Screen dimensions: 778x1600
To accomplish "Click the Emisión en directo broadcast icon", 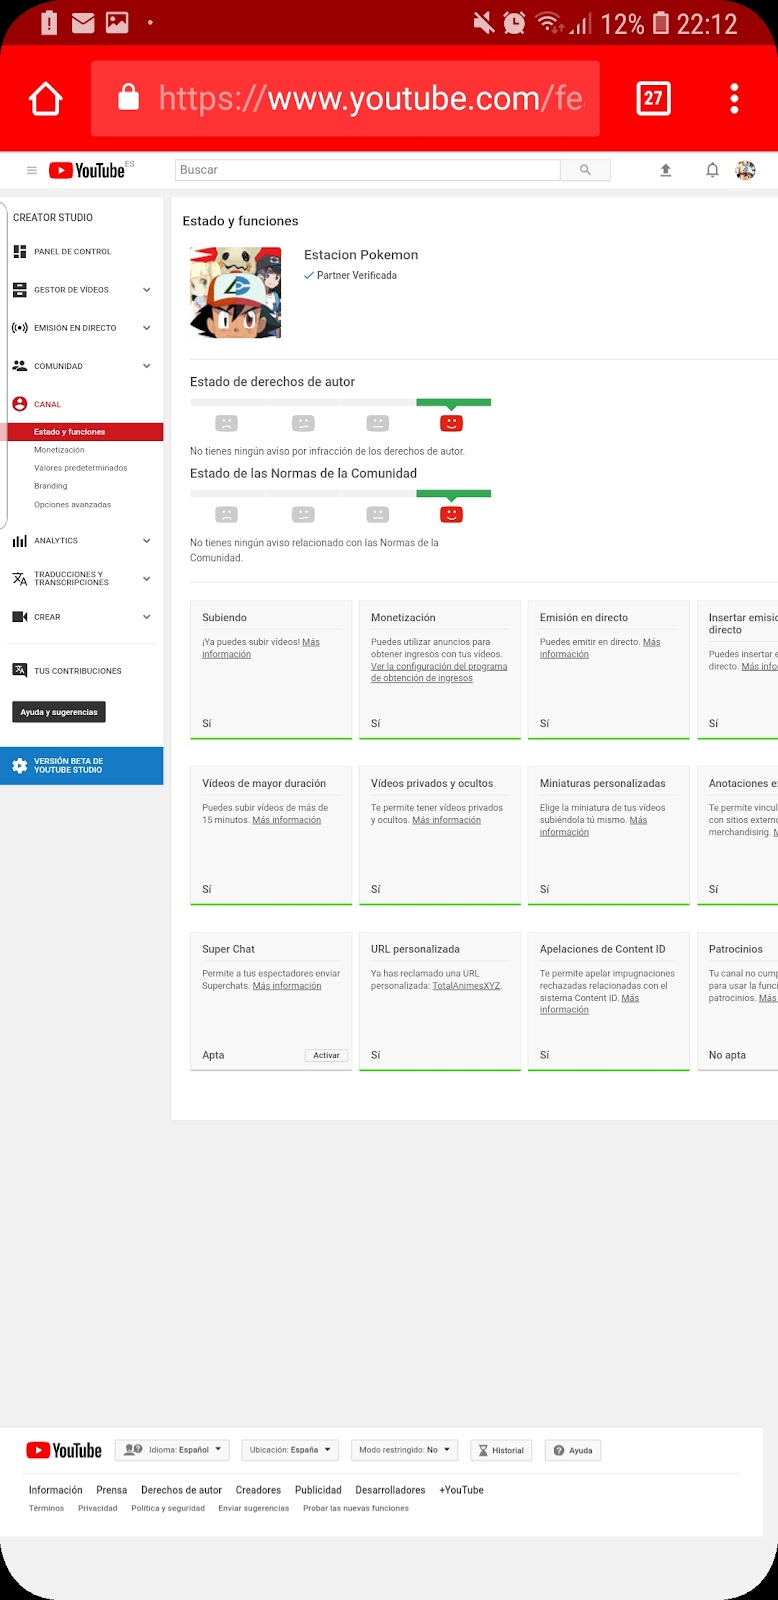I will point(20,328).
